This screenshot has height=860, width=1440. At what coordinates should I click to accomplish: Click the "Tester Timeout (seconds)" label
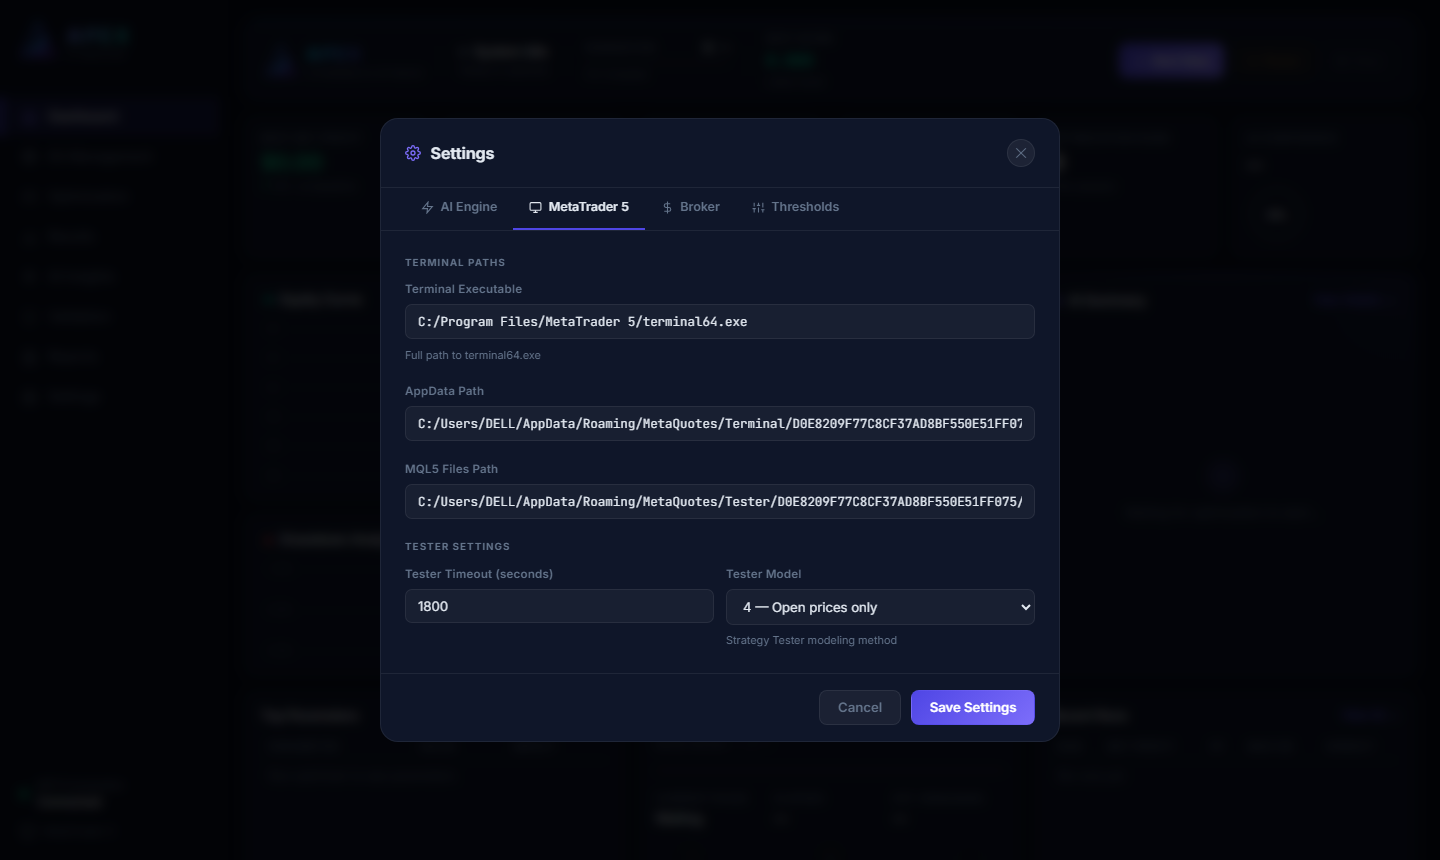(x=479, y=574)
